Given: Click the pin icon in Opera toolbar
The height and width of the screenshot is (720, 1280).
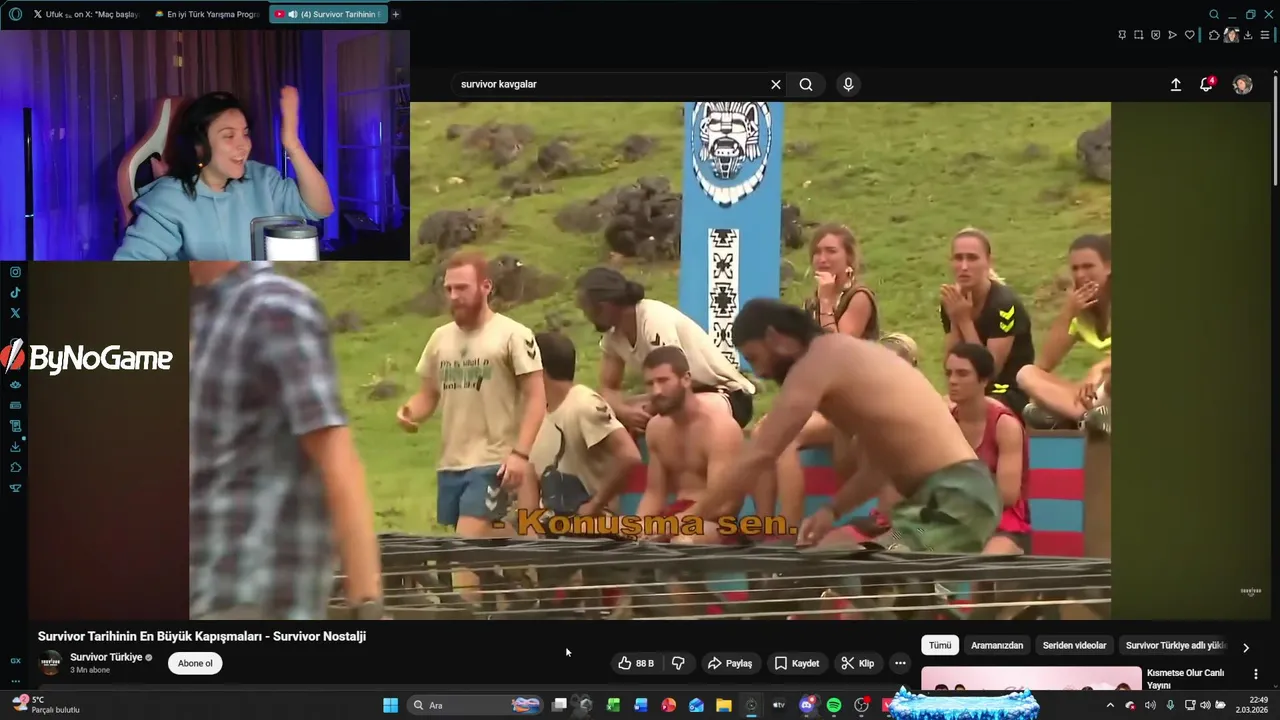Looking at the screenshot, I should (x=1122, y=35).
